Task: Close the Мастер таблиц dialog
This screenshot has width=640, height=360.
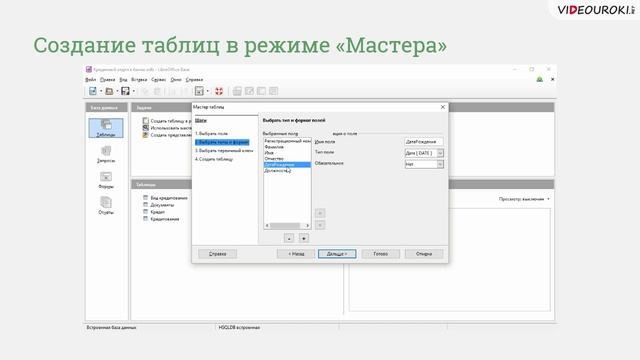Action: pos(443,107)
